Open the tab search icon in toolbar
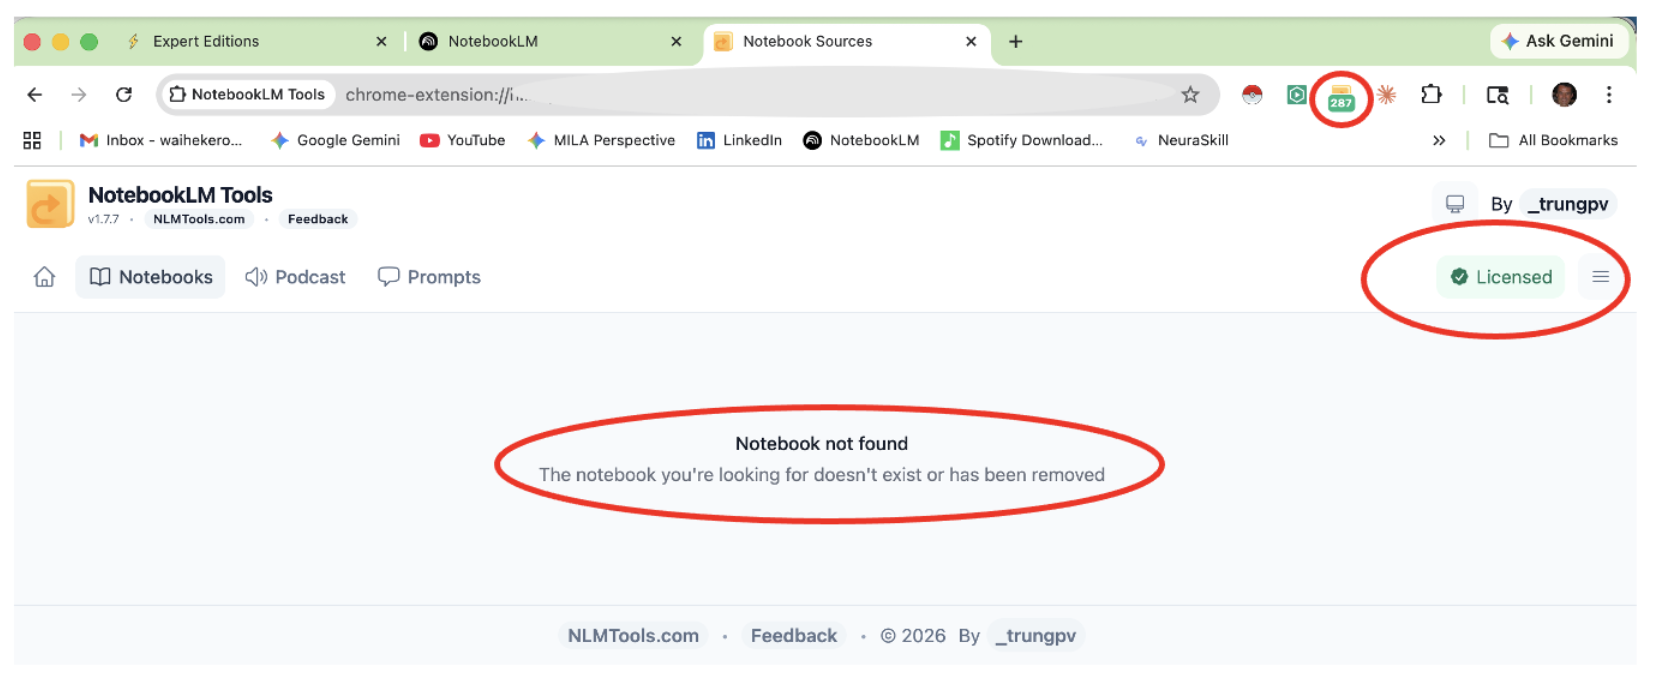The image size is (1654, 690). coord(1497,95)
